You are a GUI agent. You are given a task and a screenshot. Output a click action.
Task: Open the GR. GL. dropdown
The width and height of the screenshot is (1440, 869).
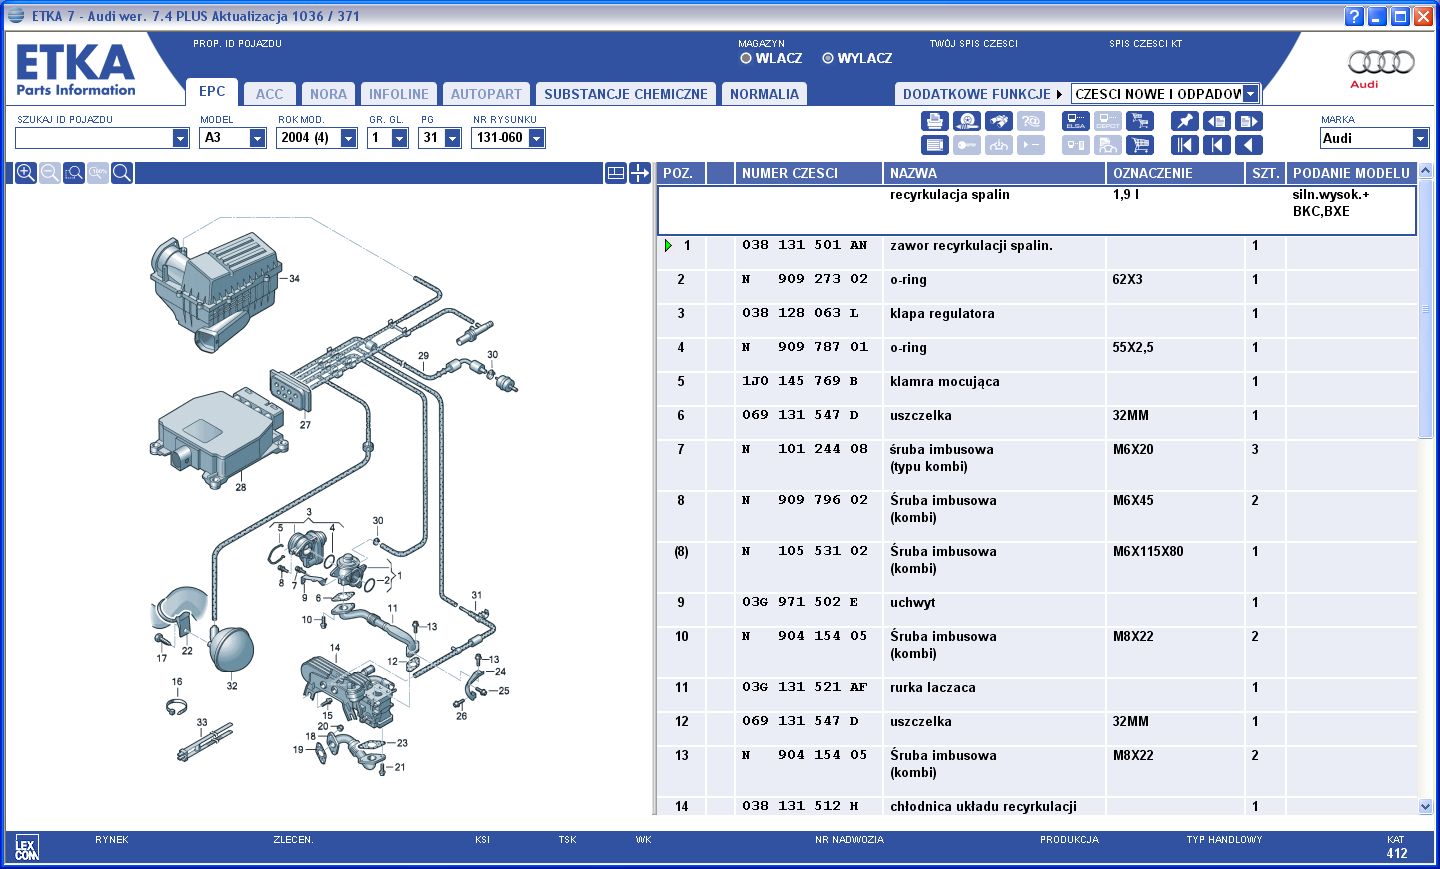399,138
